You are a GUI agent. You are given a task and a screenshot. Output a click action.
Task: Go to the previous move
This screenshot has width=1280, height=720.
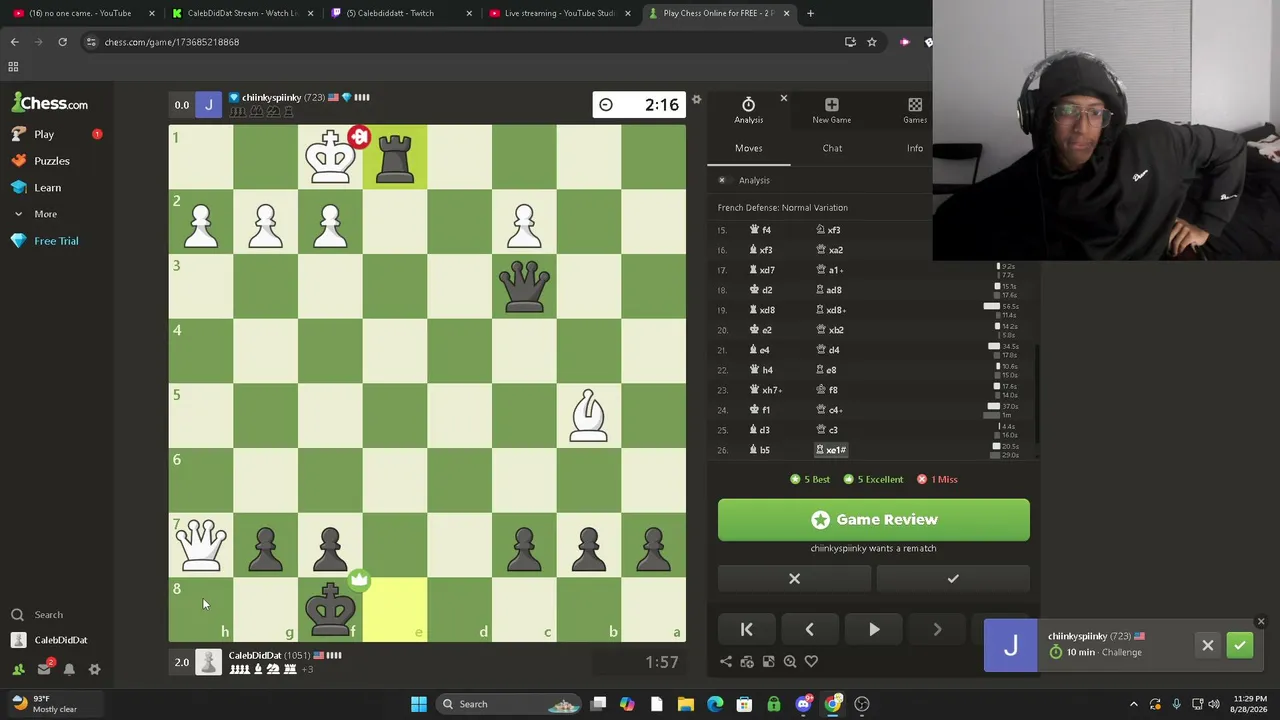(x=810, y=629)
